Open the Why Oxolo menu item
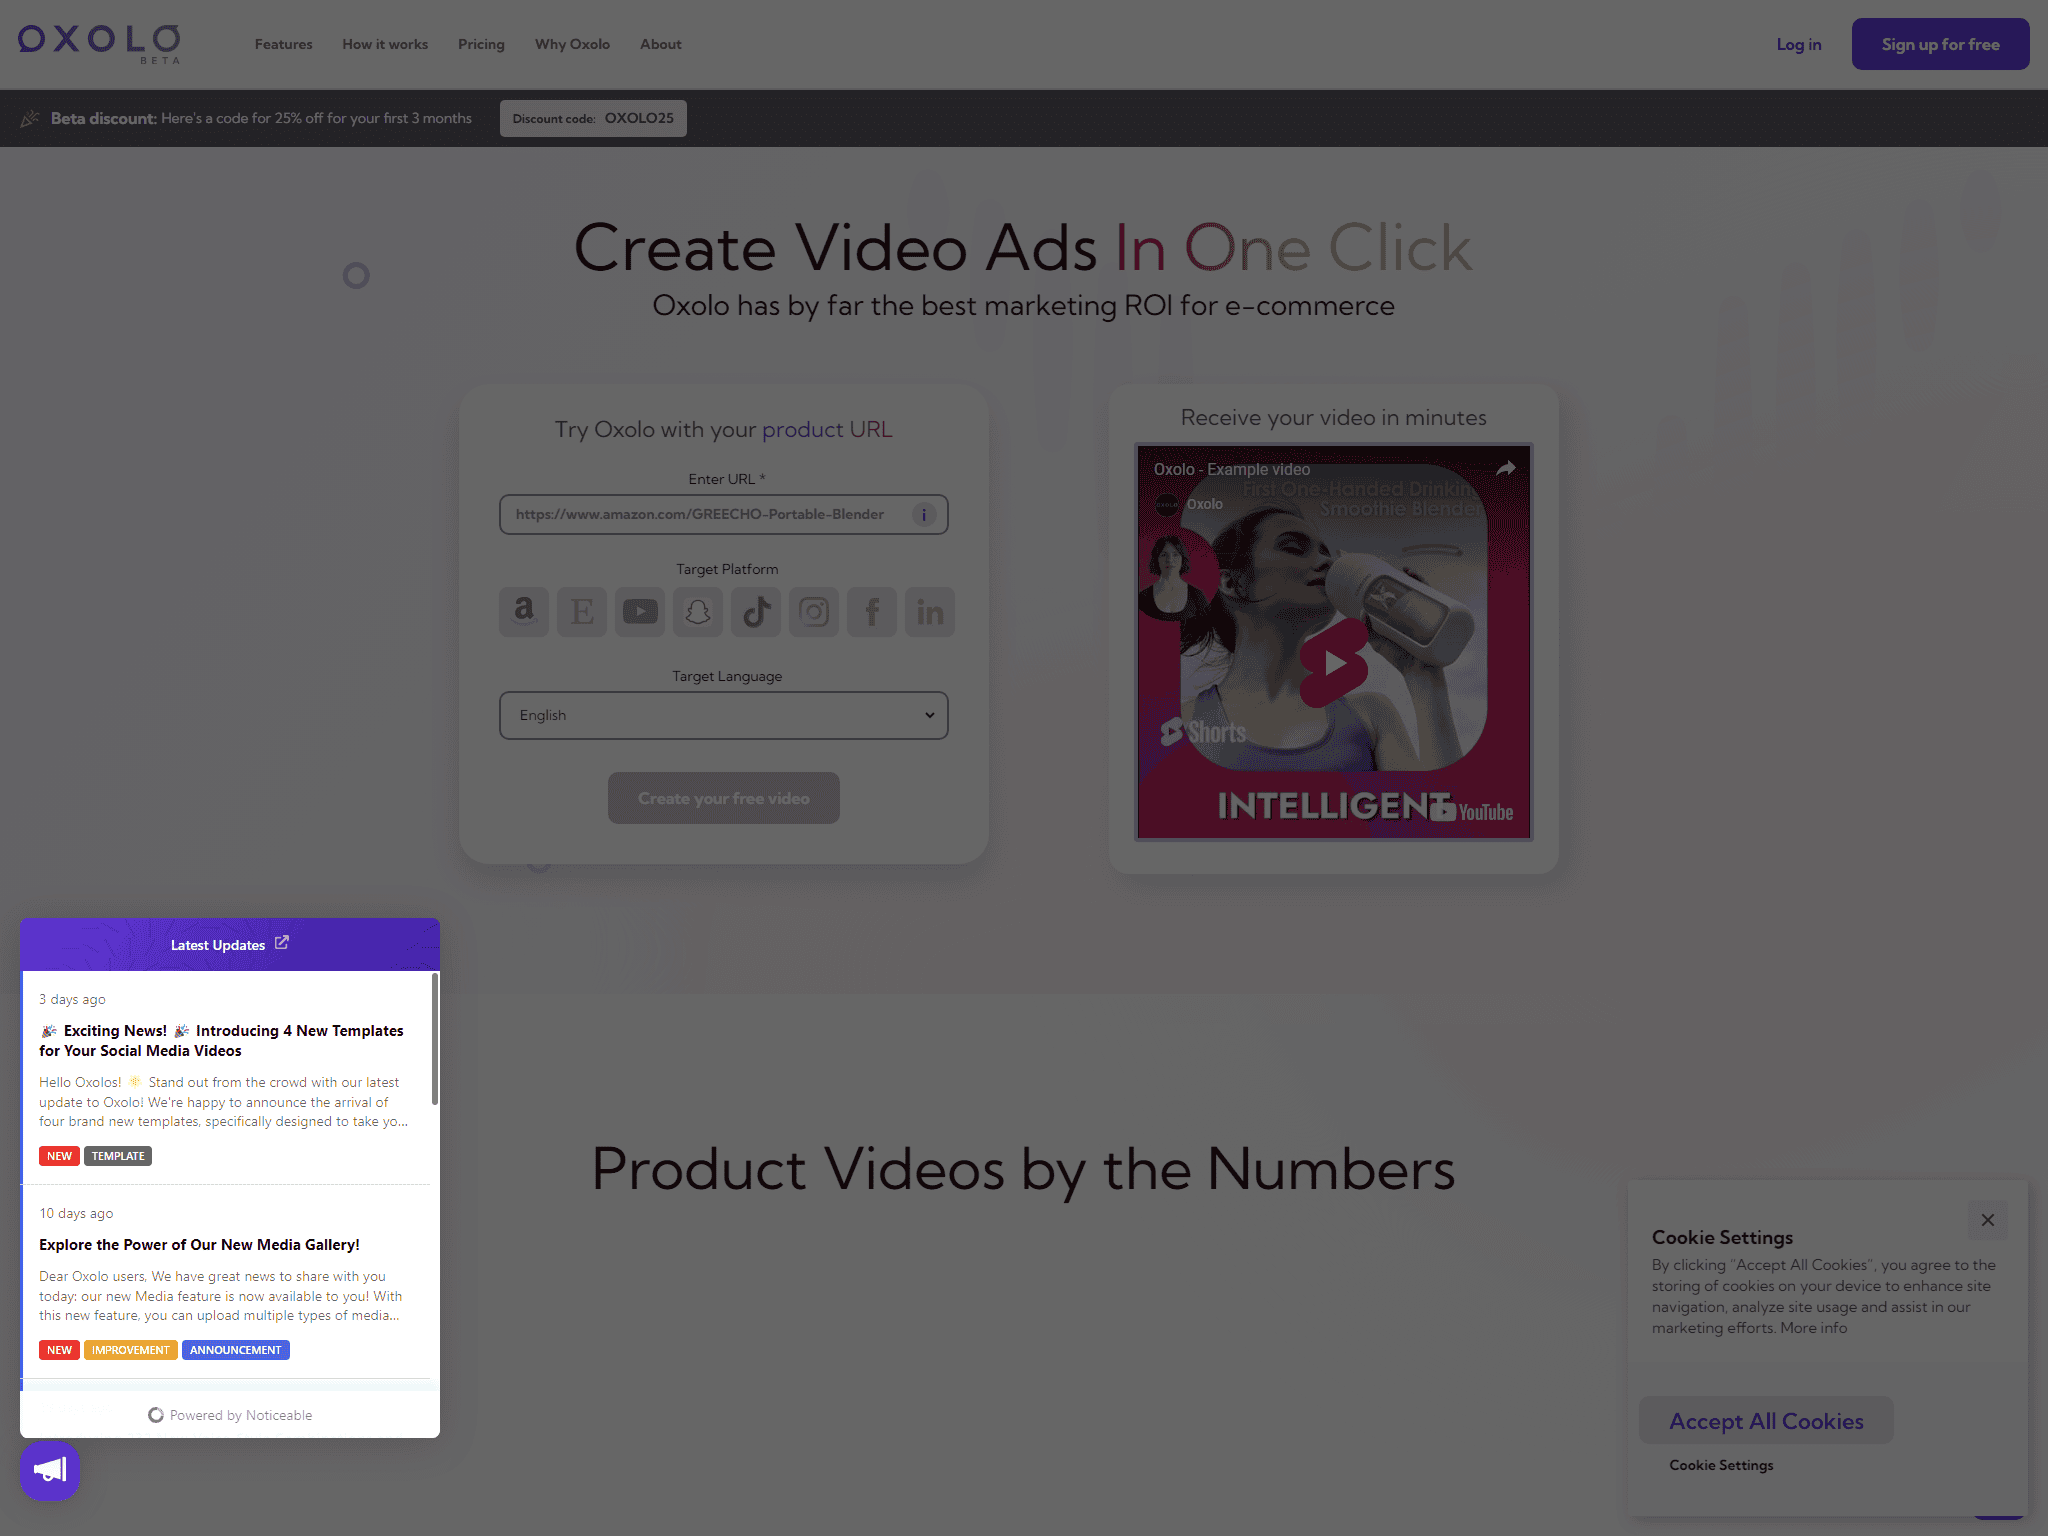The width and height of the screenshot is (2048, 1536). (572, 44)
